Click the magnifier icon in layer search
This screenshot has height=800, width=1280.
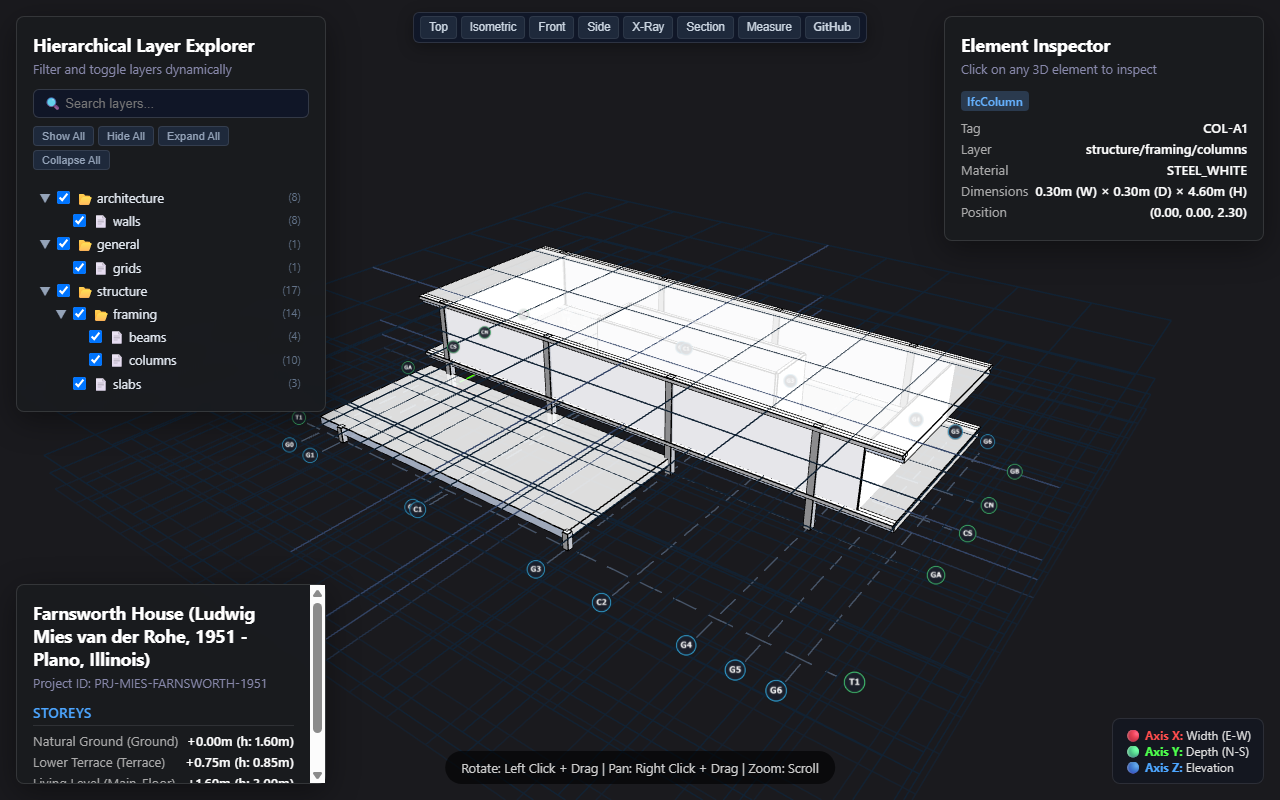(x=53, y=103)
